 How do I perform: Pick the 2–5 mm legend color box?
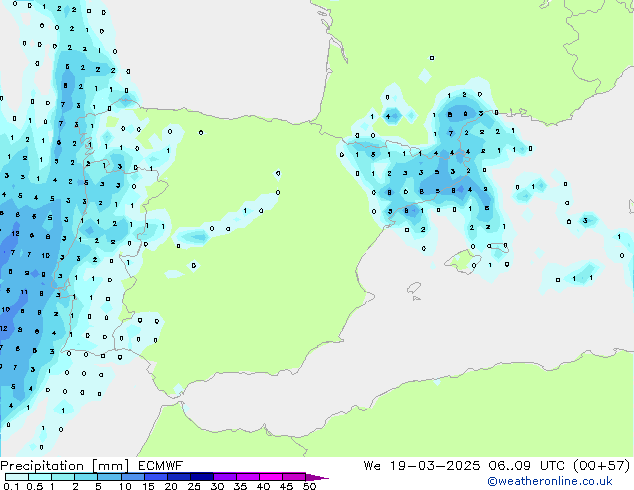[x=86, y=477]
